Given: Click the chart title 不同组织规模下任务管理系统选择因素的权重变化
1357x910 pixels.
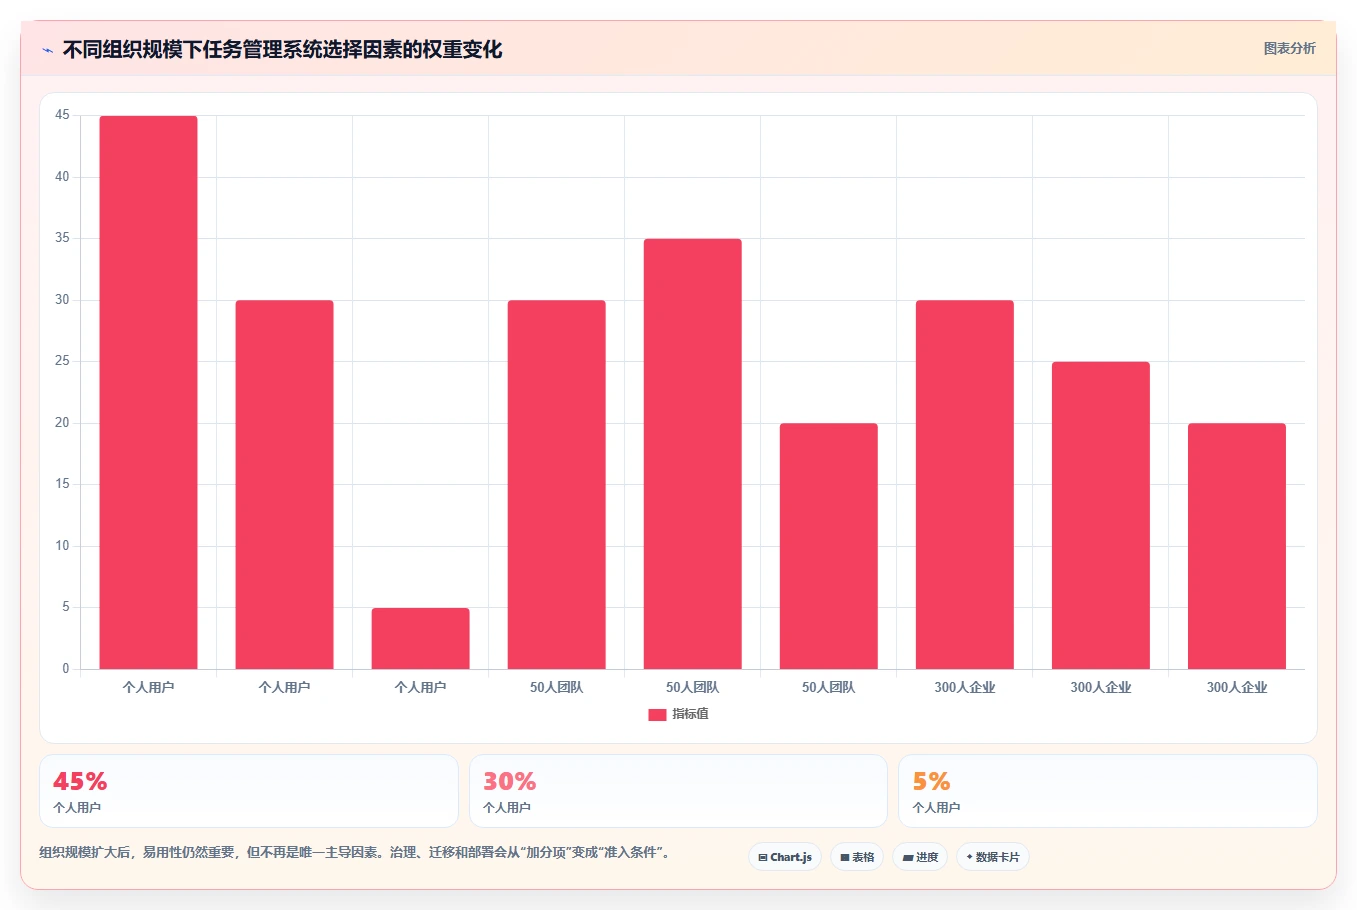Looking at the screenshot, I should [282, 49].
